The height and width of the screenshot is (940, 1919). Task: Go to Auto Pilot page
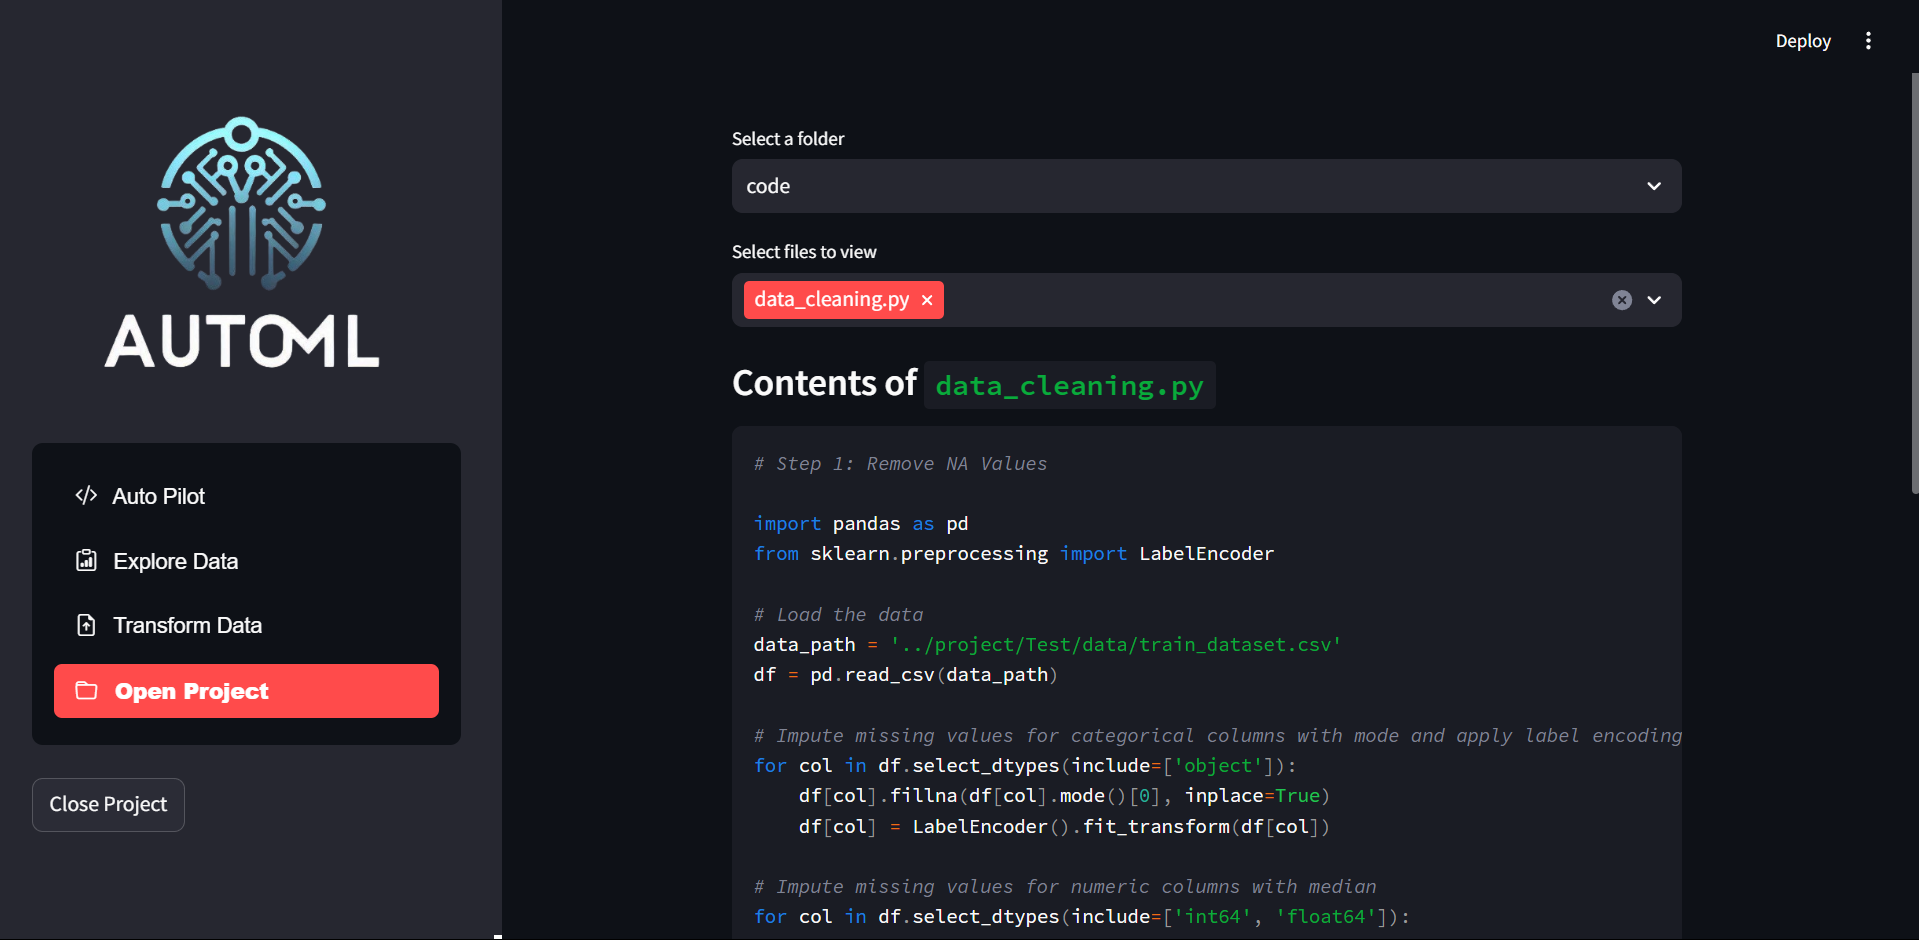coord(246,496)
